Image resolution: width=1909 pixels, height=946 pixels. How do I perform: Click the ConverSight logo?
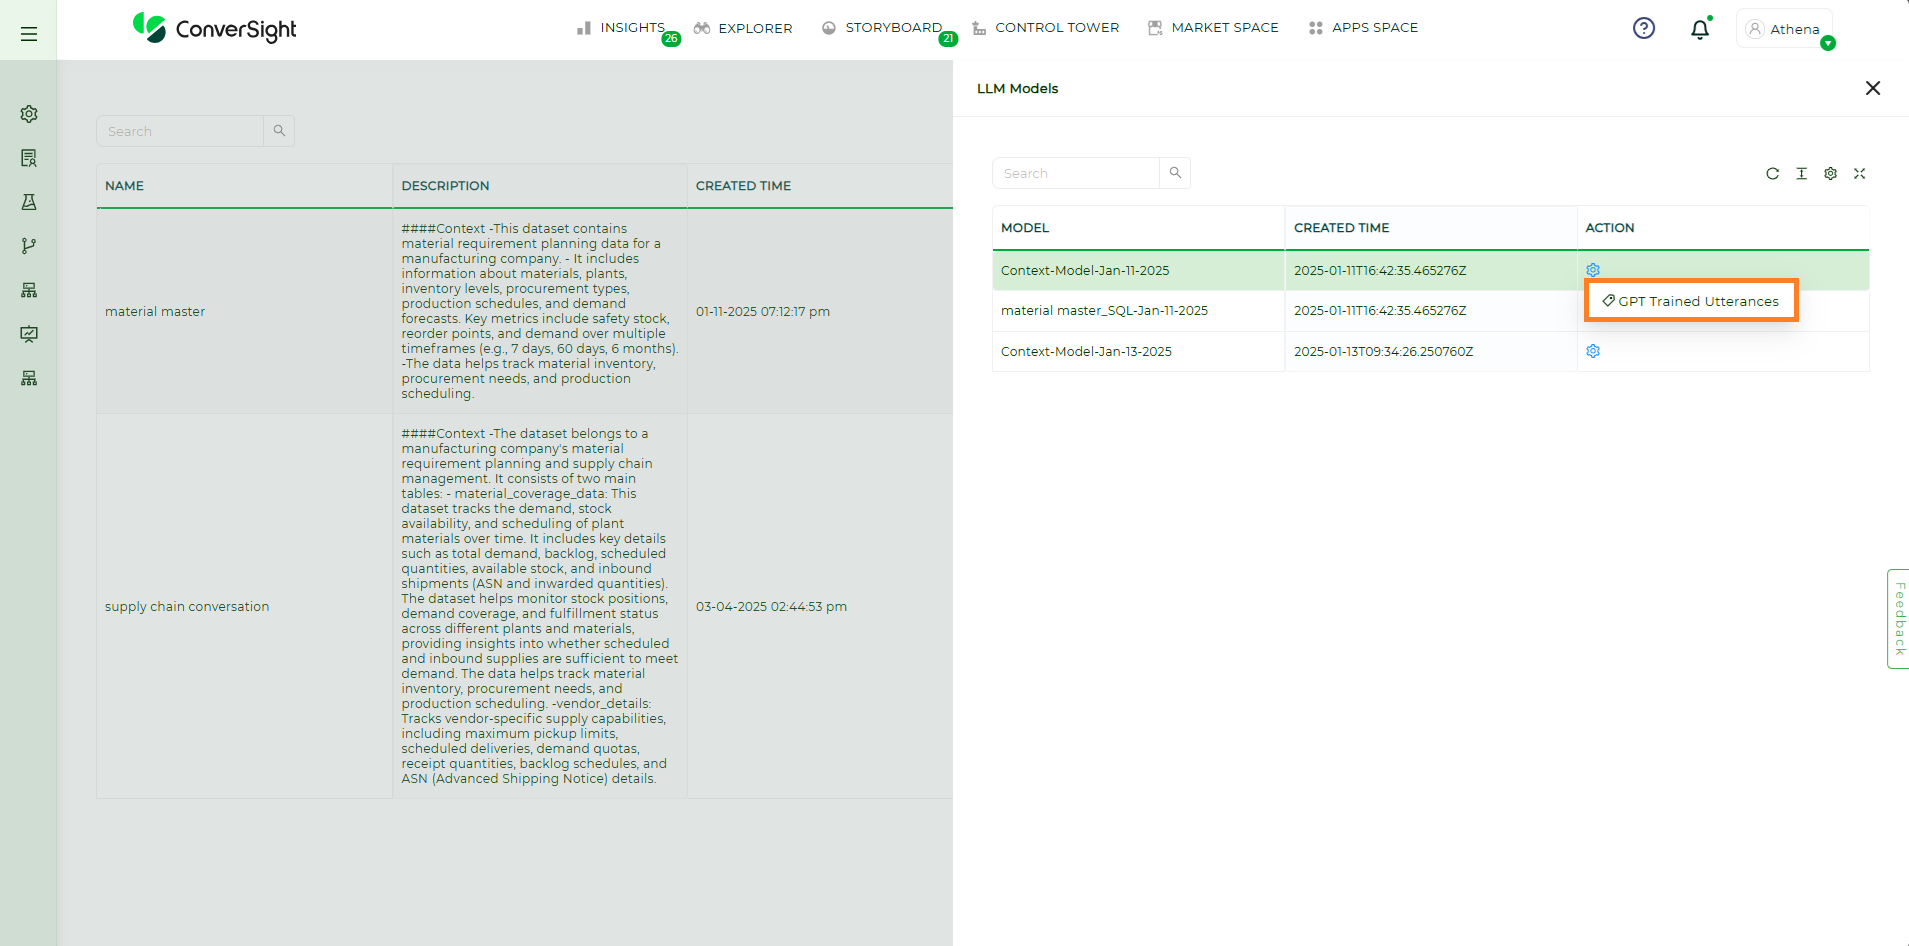(x=215, y=29)
